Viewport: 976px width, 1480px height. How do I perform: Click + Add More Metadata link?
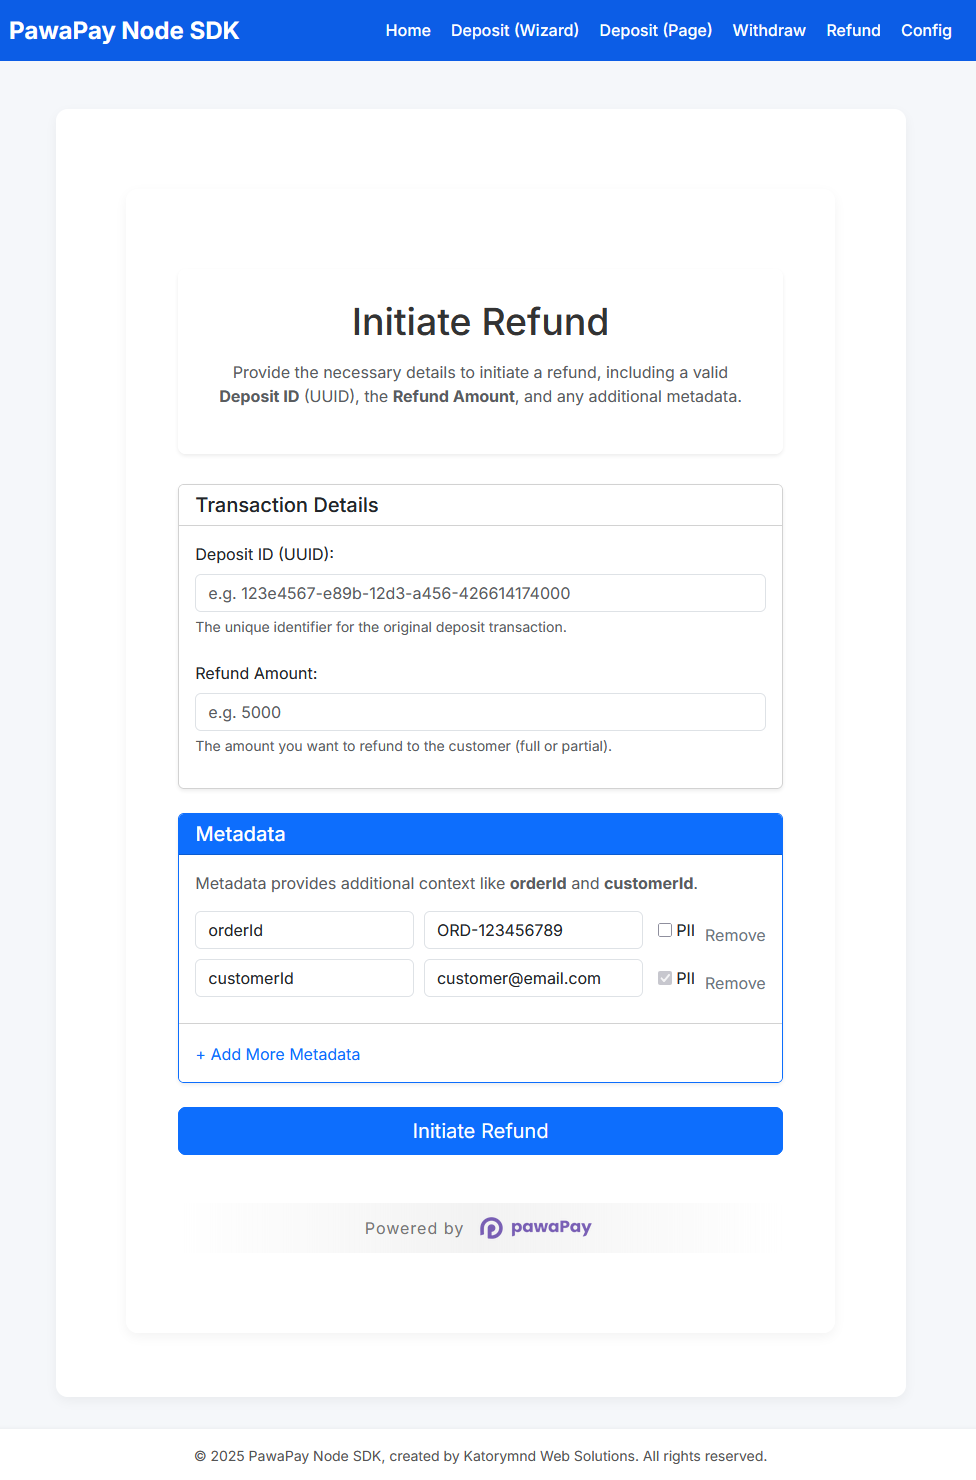pyautogui.click(x=278, y=1054)
